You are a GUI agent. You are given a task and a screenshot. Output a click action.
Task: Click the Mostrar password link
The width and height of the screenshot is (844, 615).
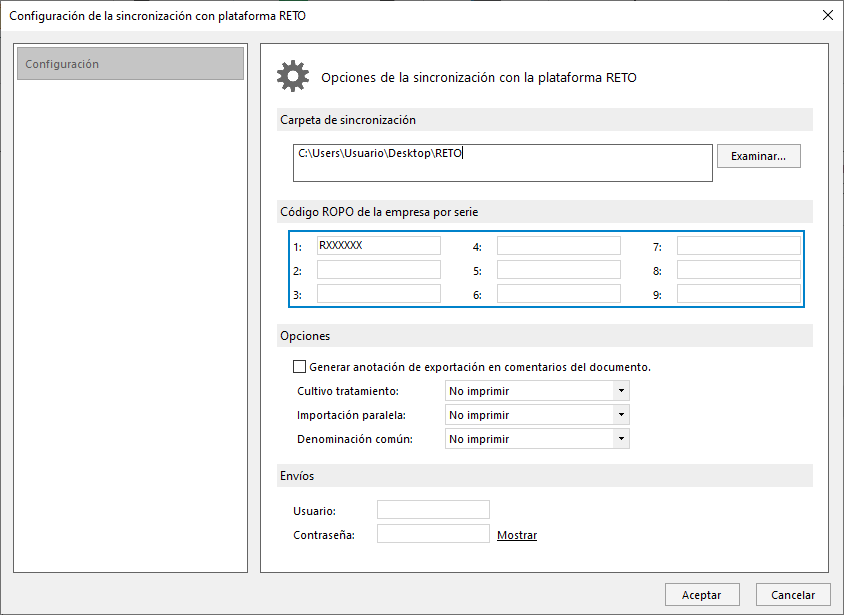517,535
